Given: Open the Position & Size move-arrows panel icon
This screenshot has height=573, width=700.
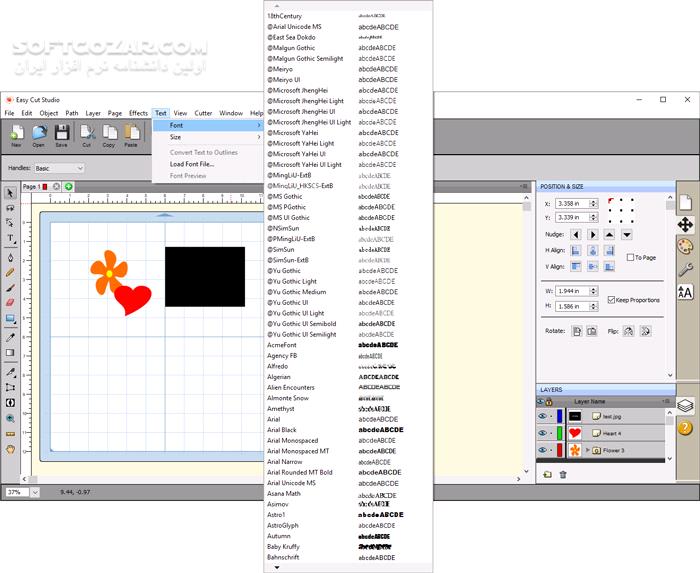Looking at the screenshot, I should click(x=685, y=224).
